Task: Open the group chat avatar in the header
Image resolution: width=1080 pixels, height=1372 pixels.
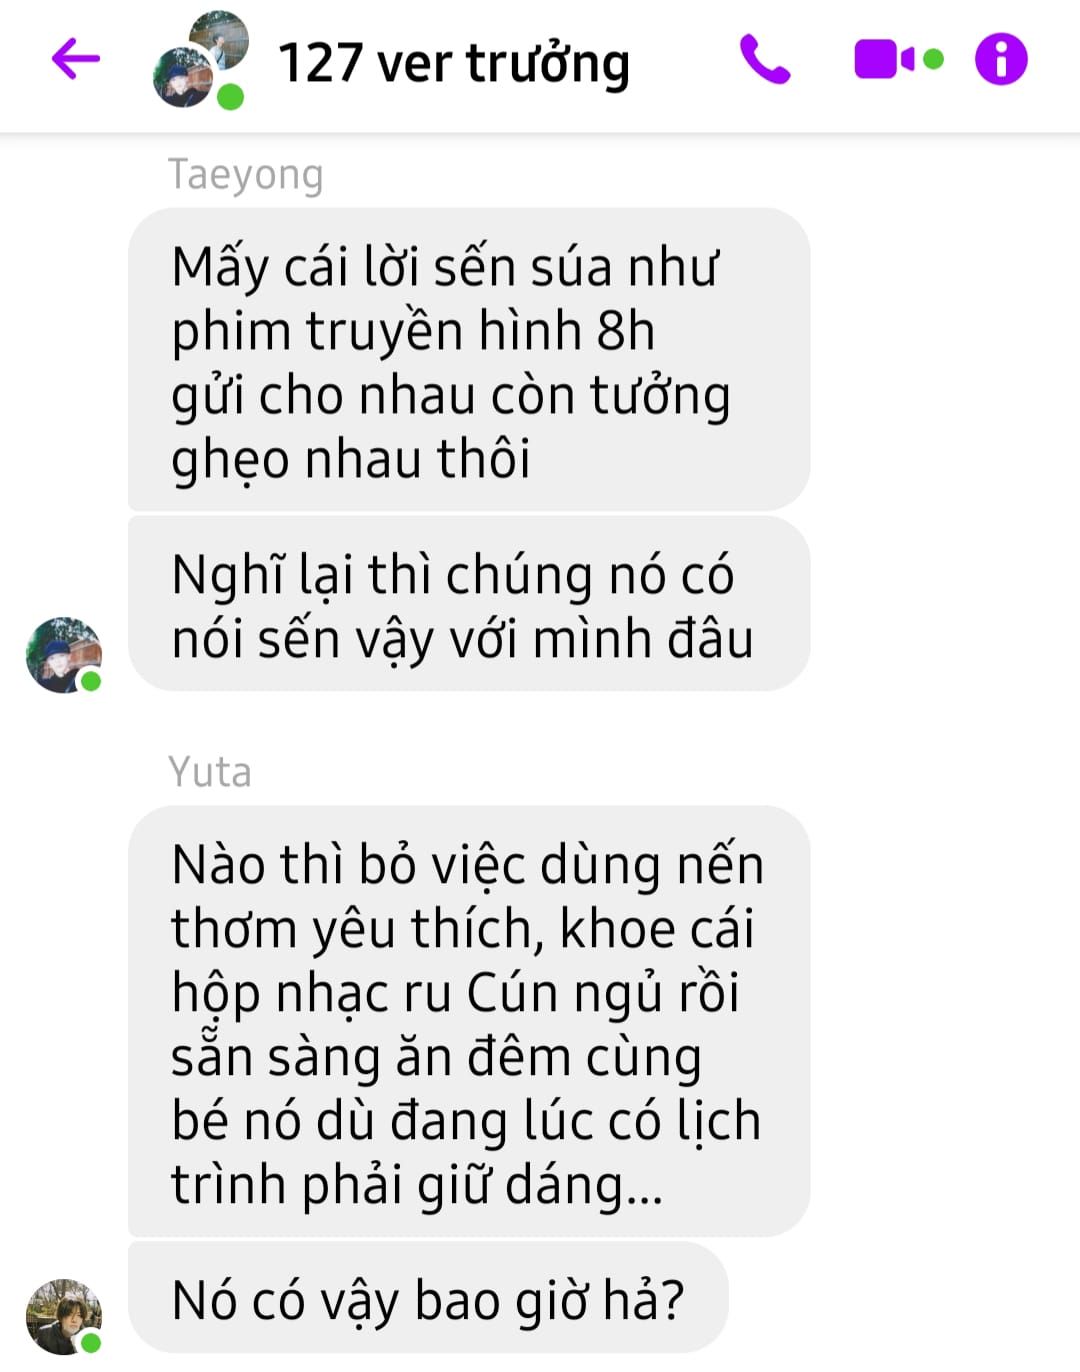Action: point(200,59)
